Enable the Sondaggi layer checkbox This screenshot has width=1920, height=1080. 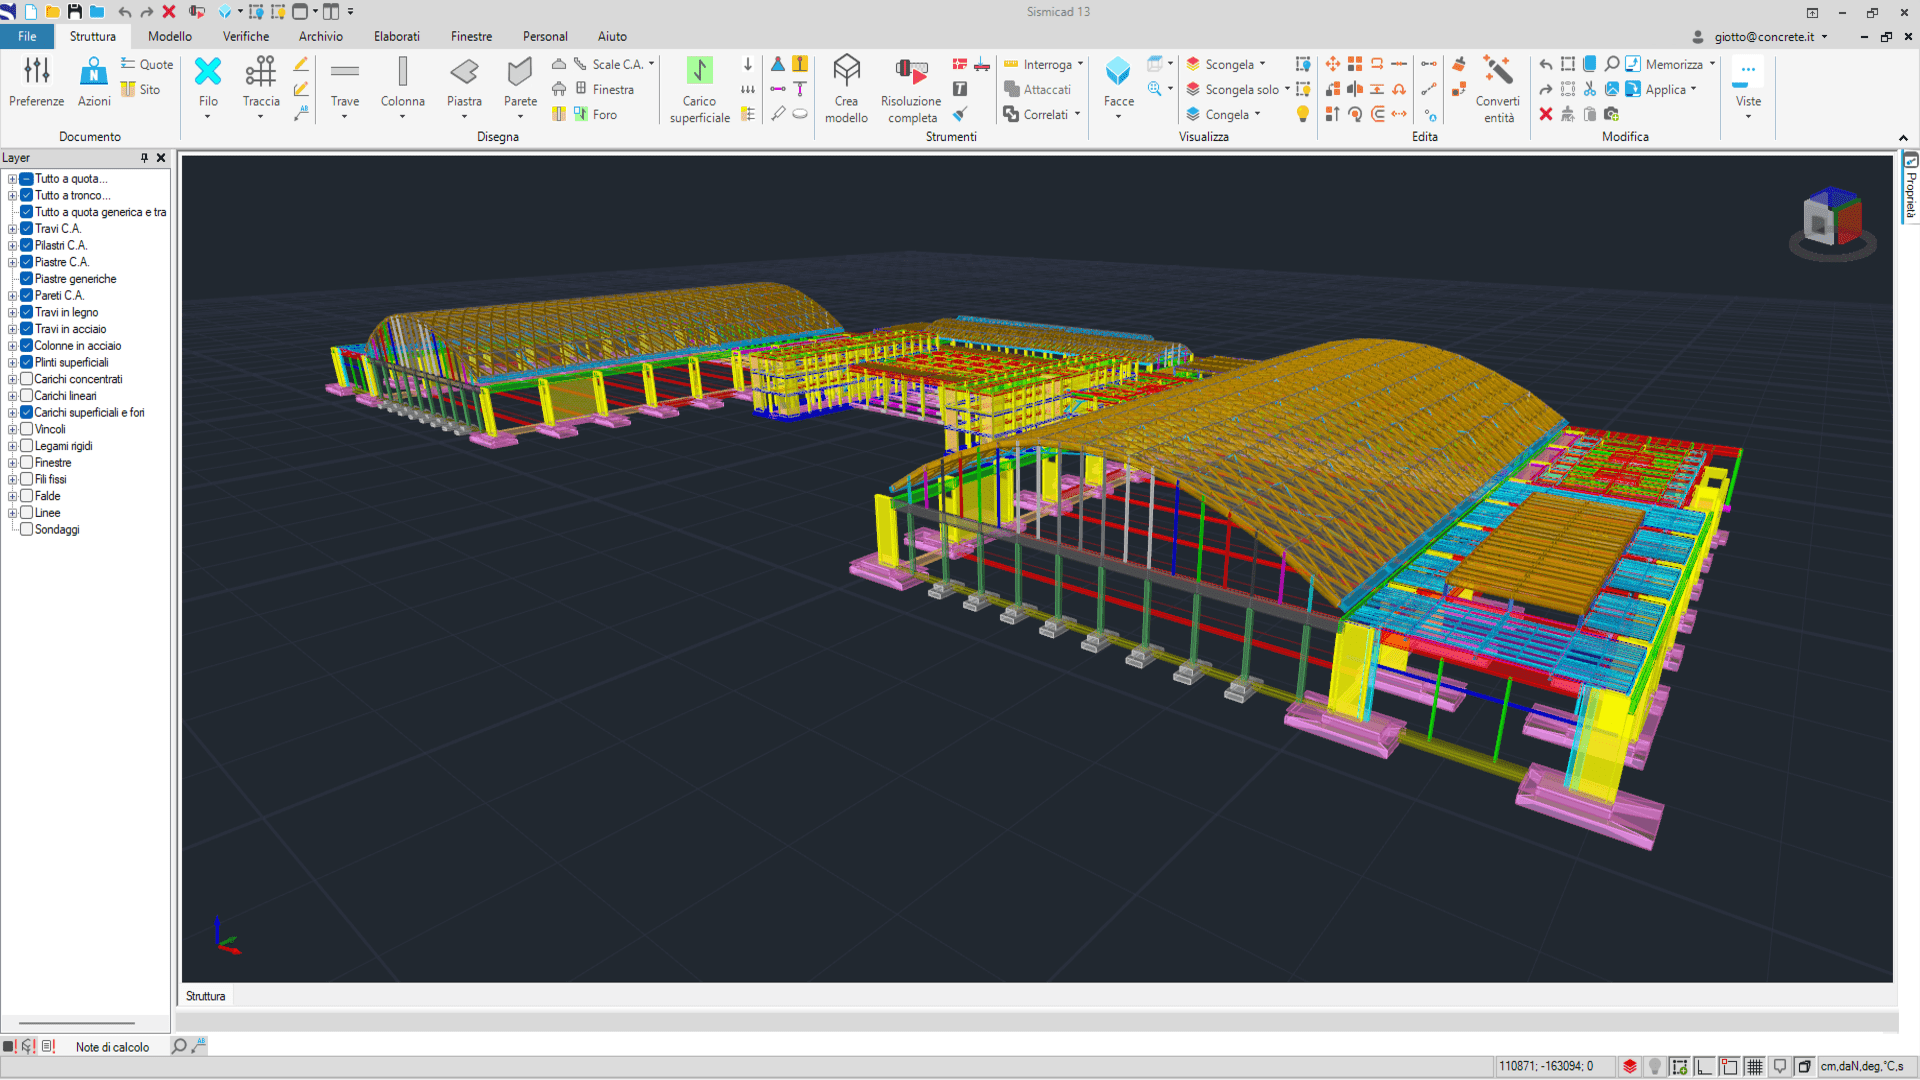[27, 530]
